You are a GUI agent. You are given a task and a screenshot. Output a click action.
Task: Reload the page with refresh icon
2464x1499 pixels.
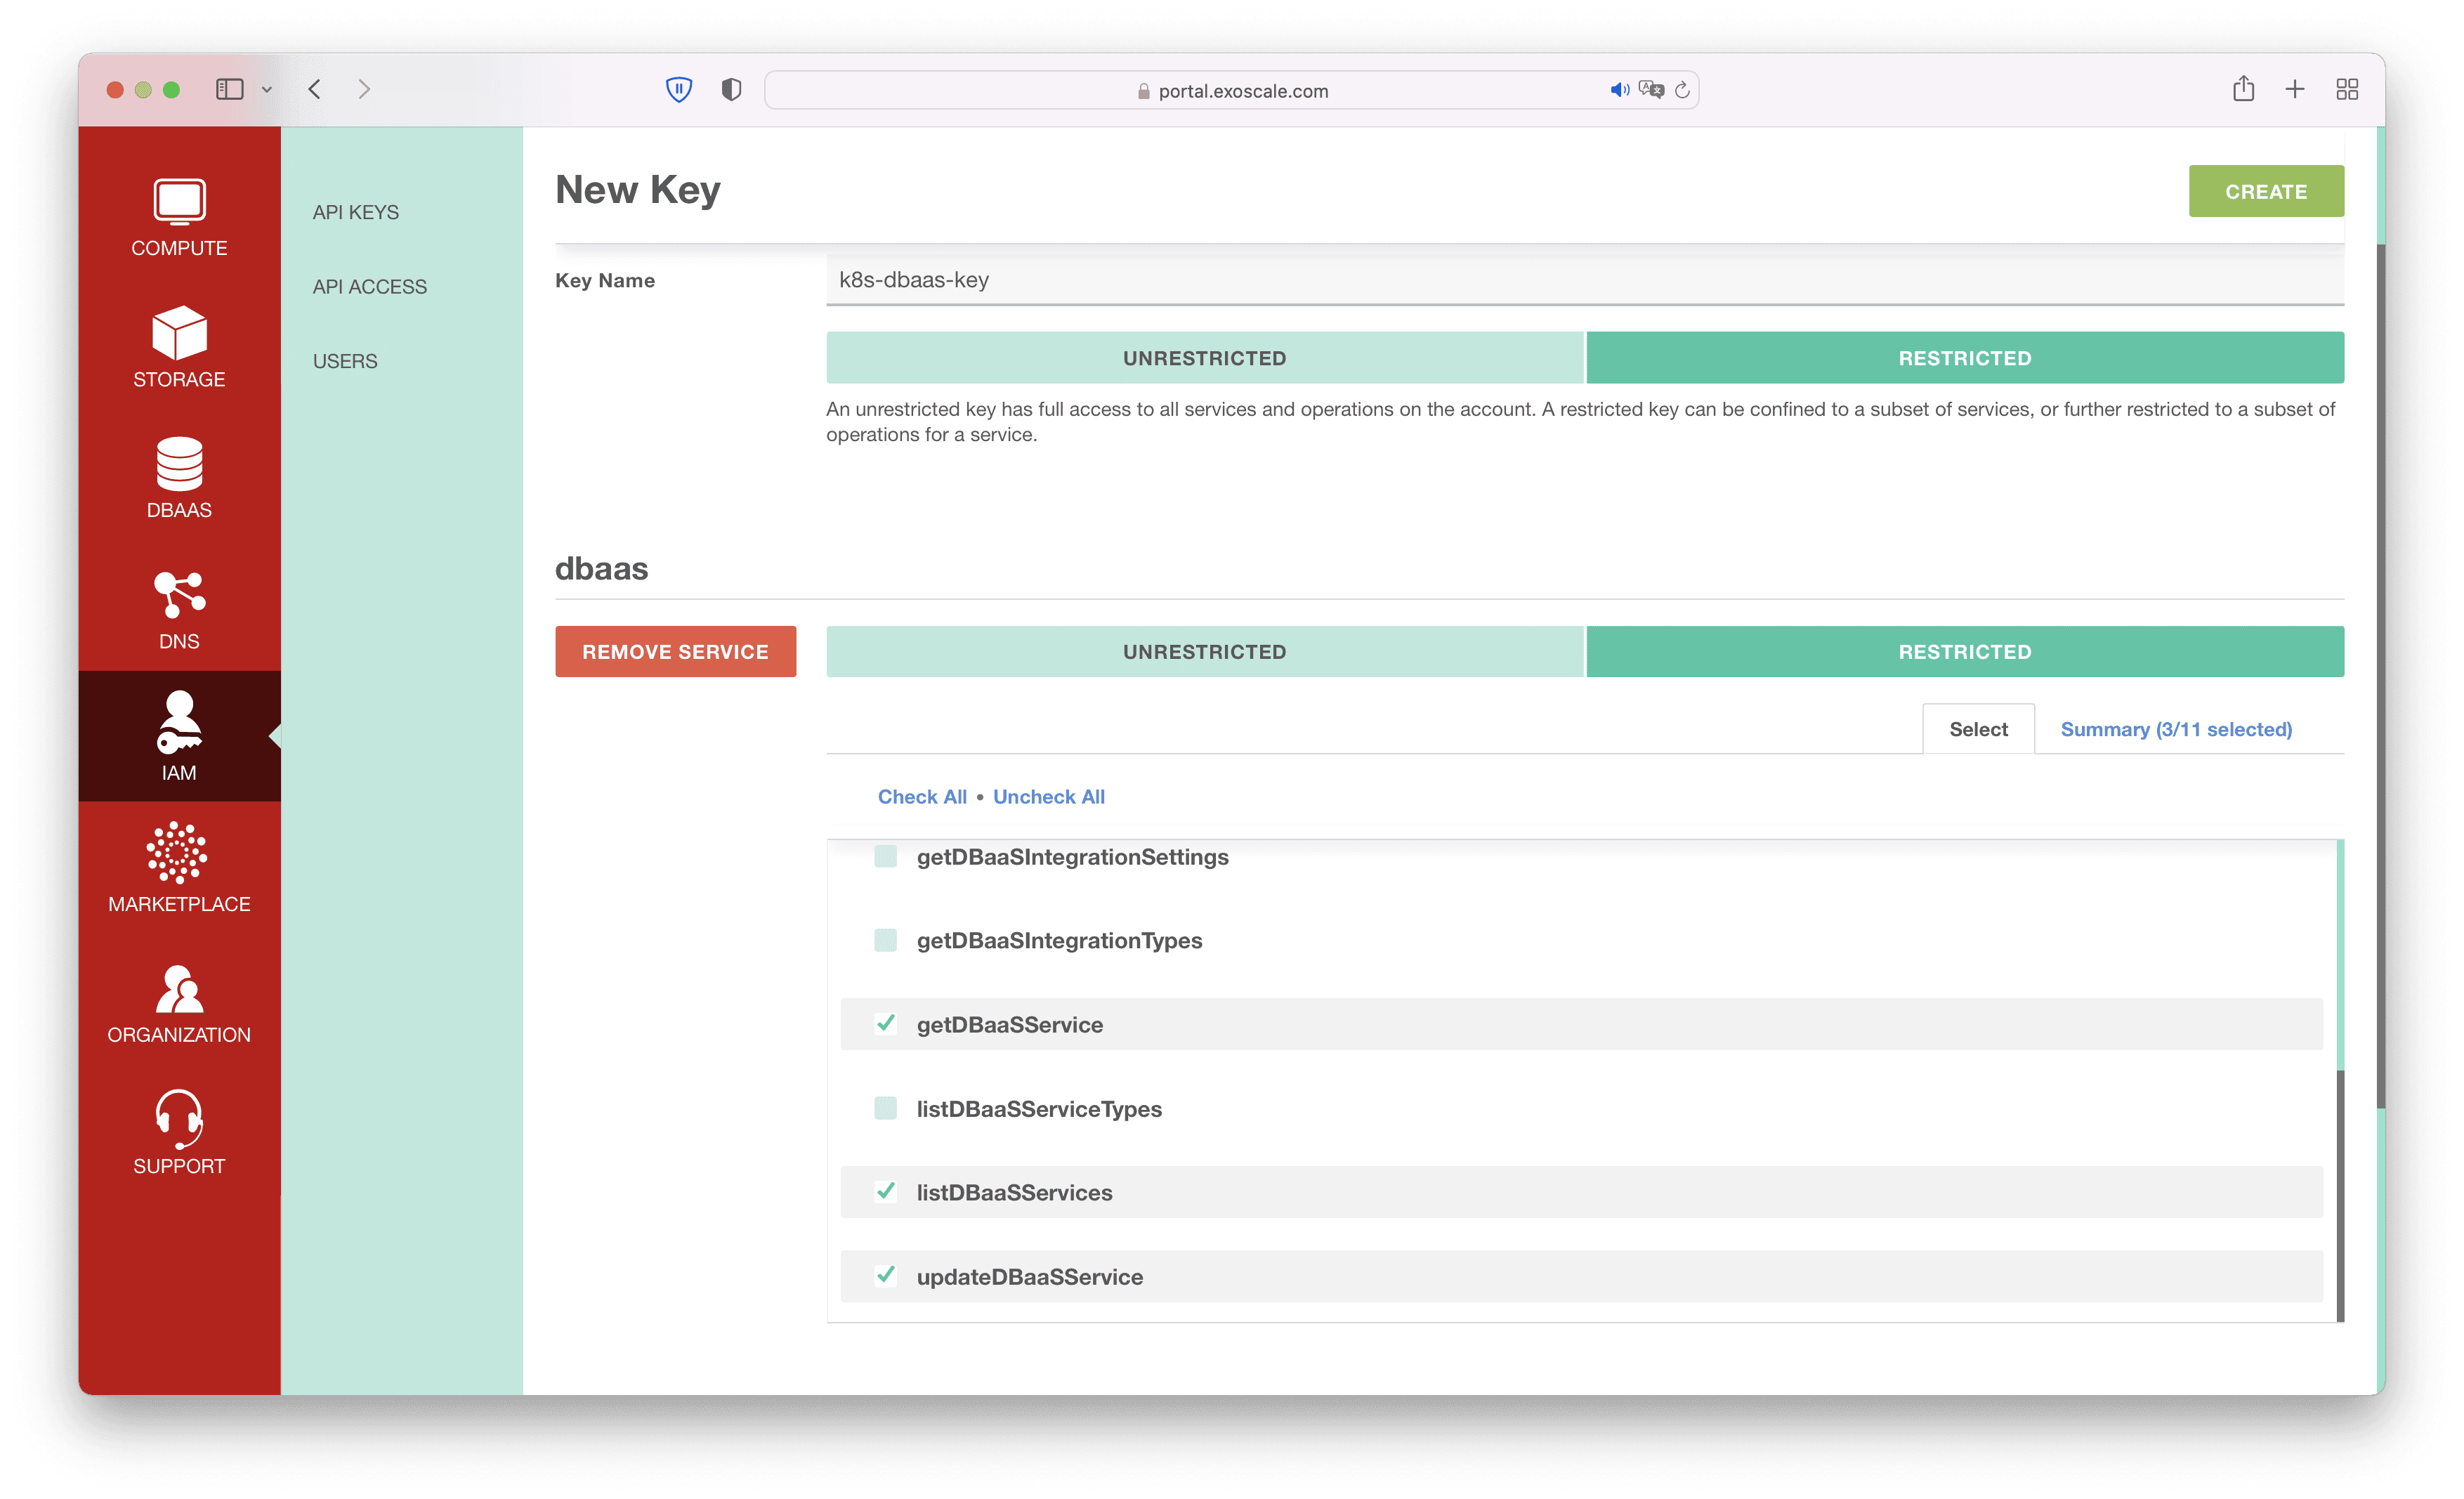(x=1682, y=90)
